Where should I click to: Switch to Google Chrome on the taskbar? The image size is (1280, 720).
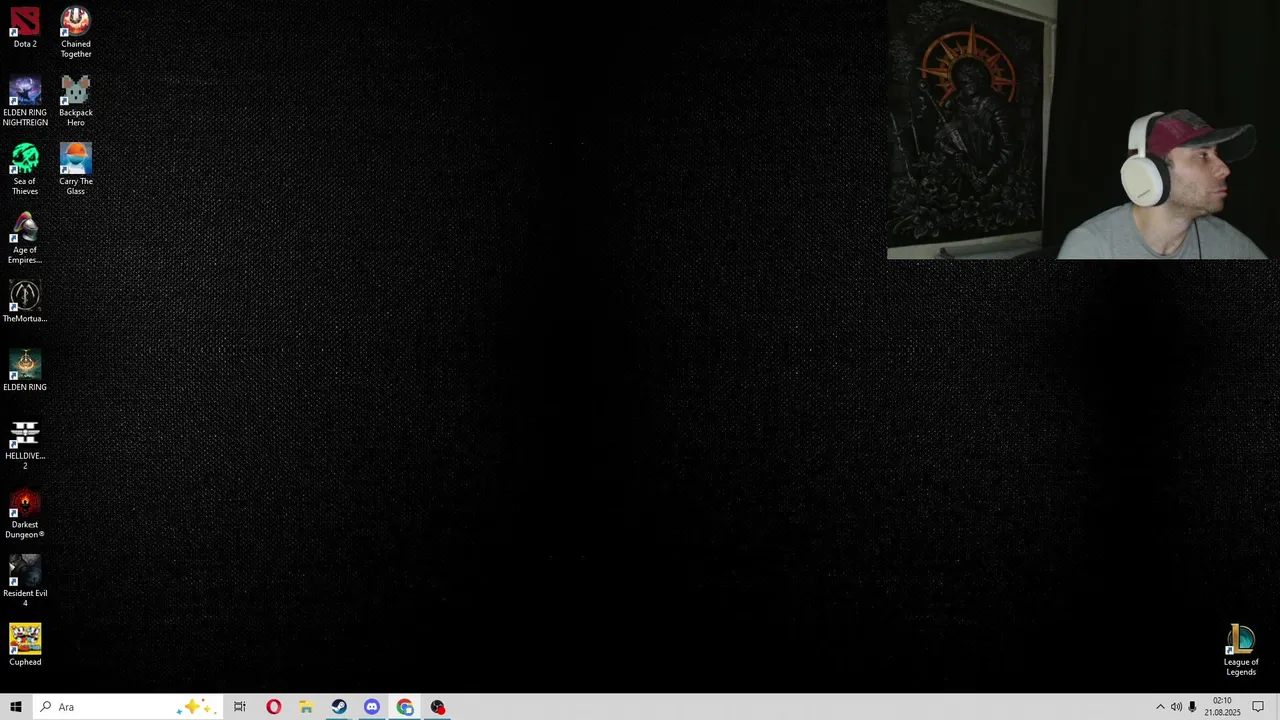[405, 707]
